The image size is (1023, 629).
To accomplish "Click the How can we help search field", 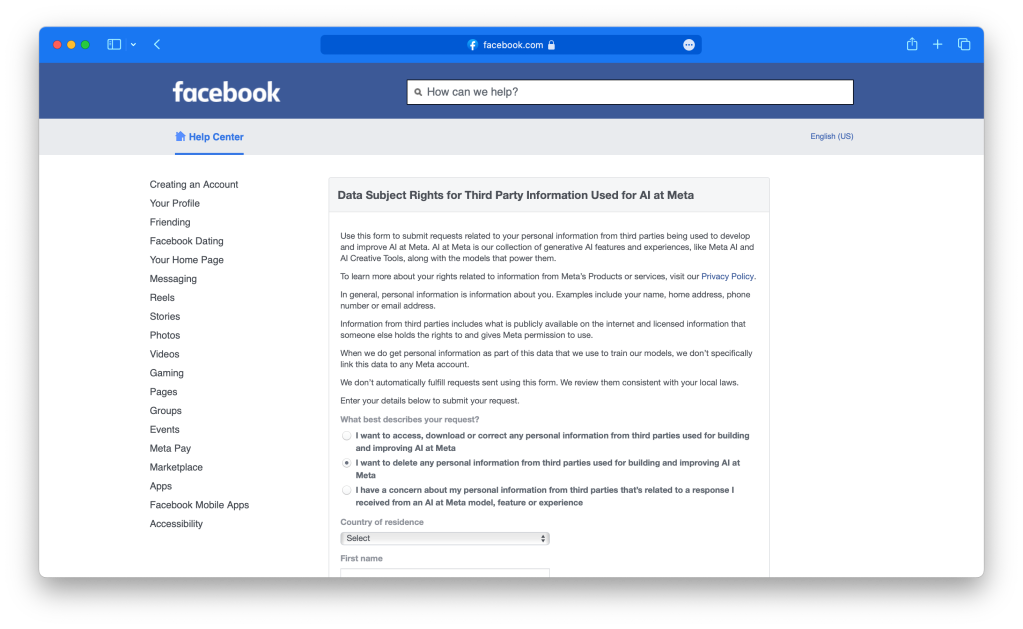I will [630, 92].
